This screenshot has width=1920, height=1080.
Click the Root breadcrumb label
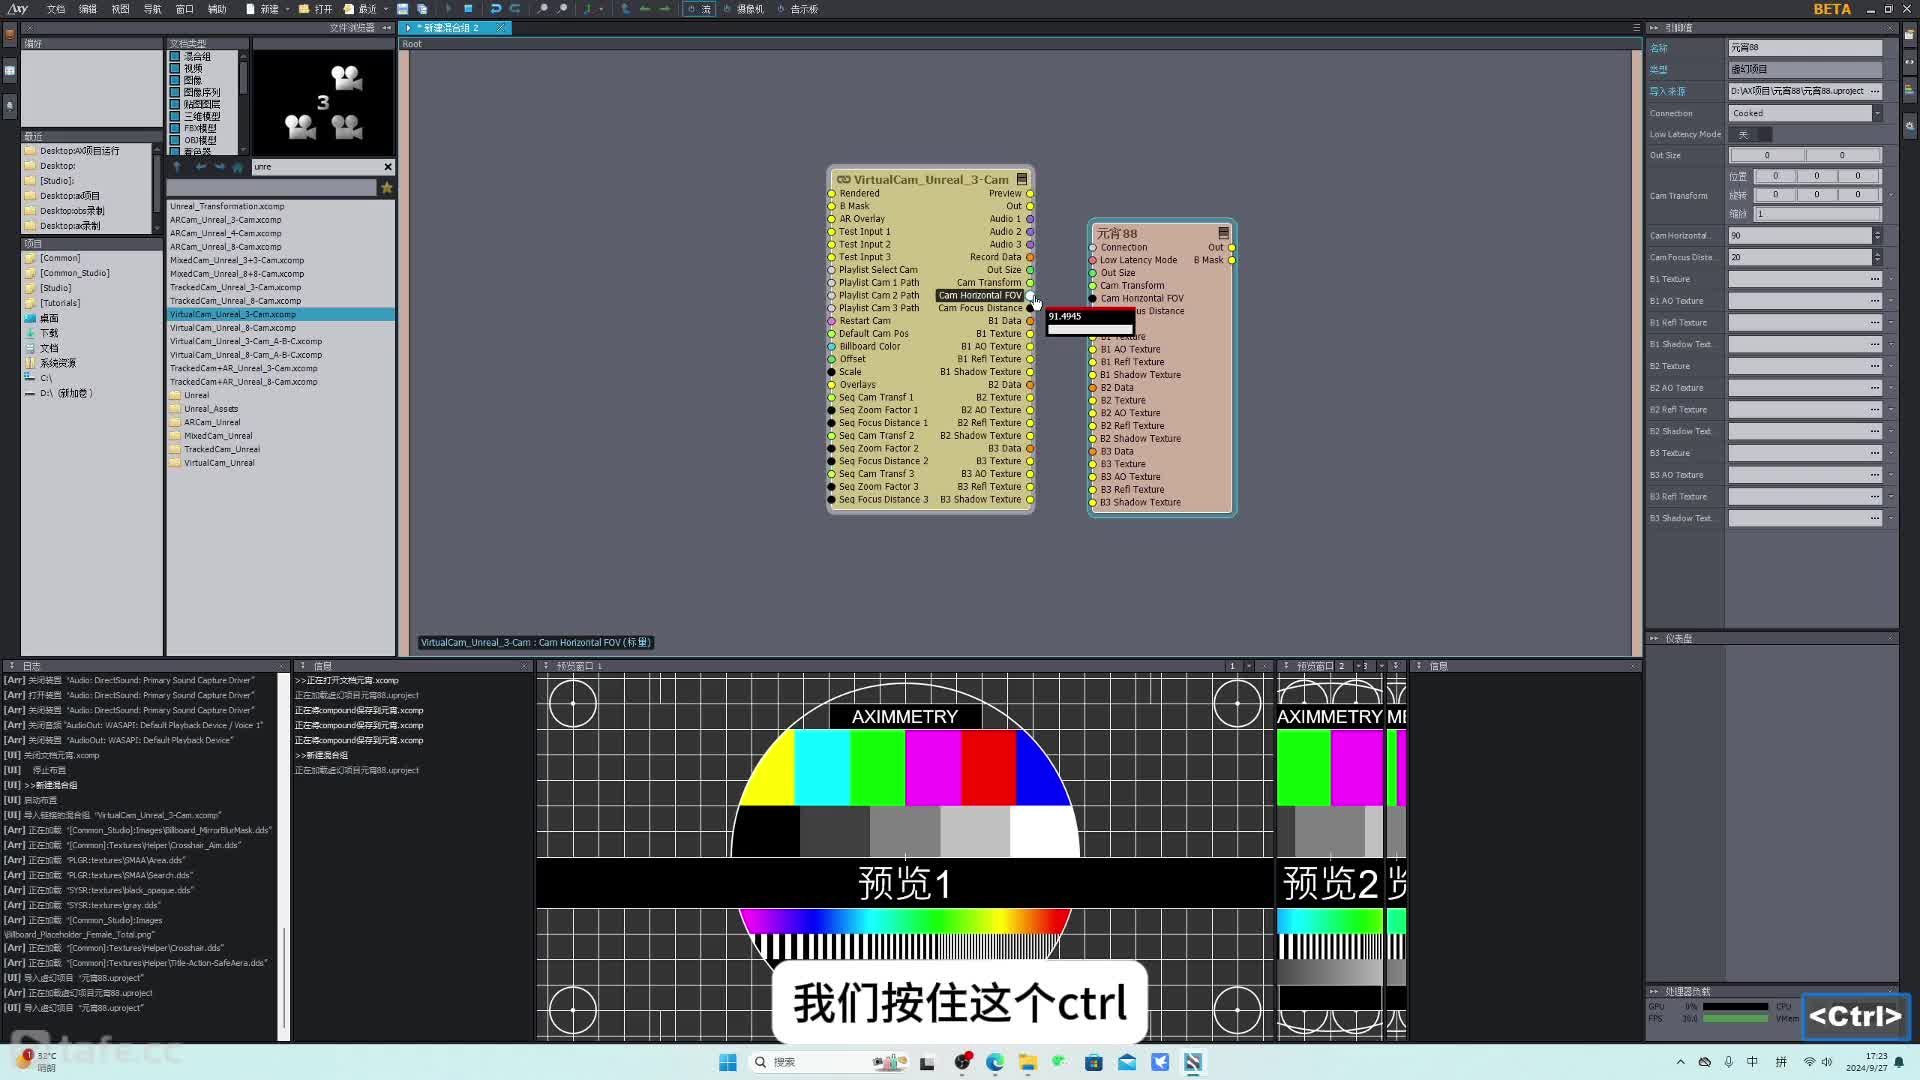pyautogui.click(x=412, y=44)
